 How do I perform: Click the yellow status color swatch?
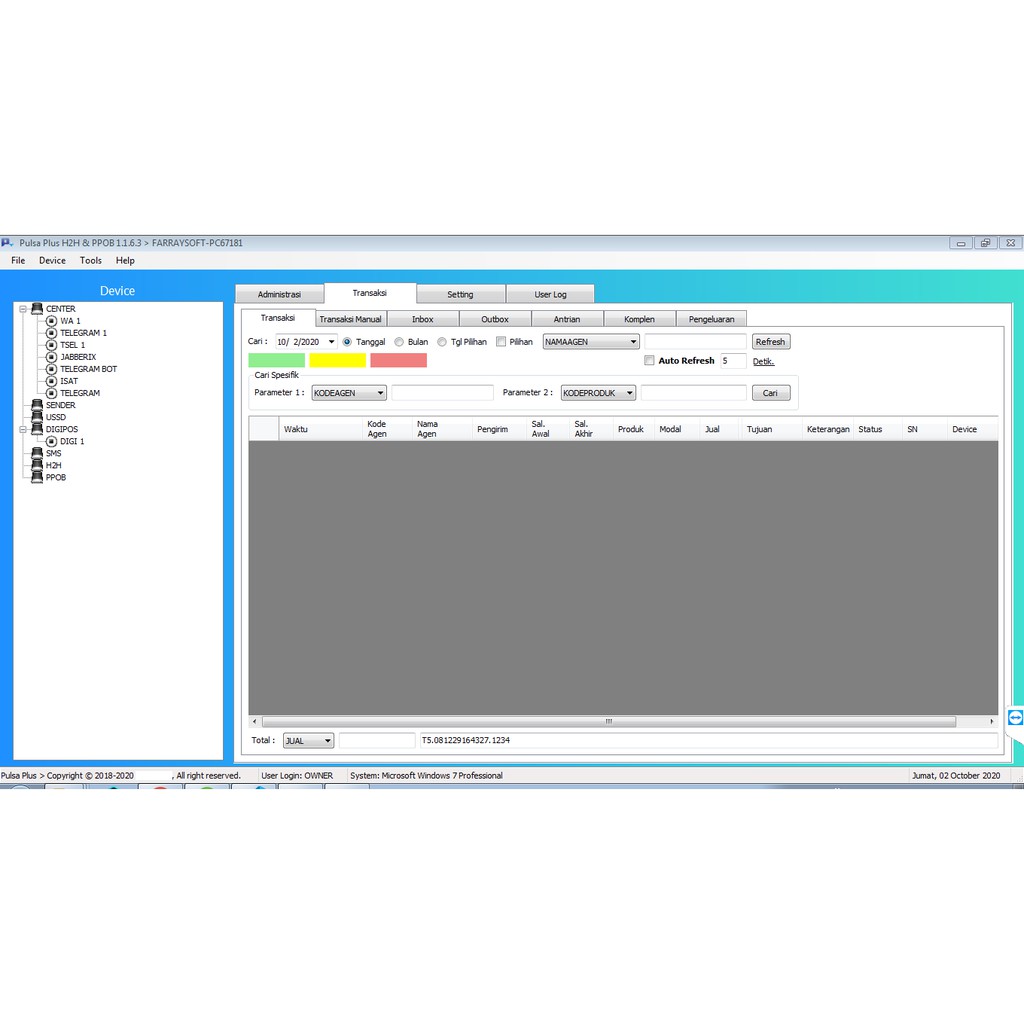click(x=338, y=360)
